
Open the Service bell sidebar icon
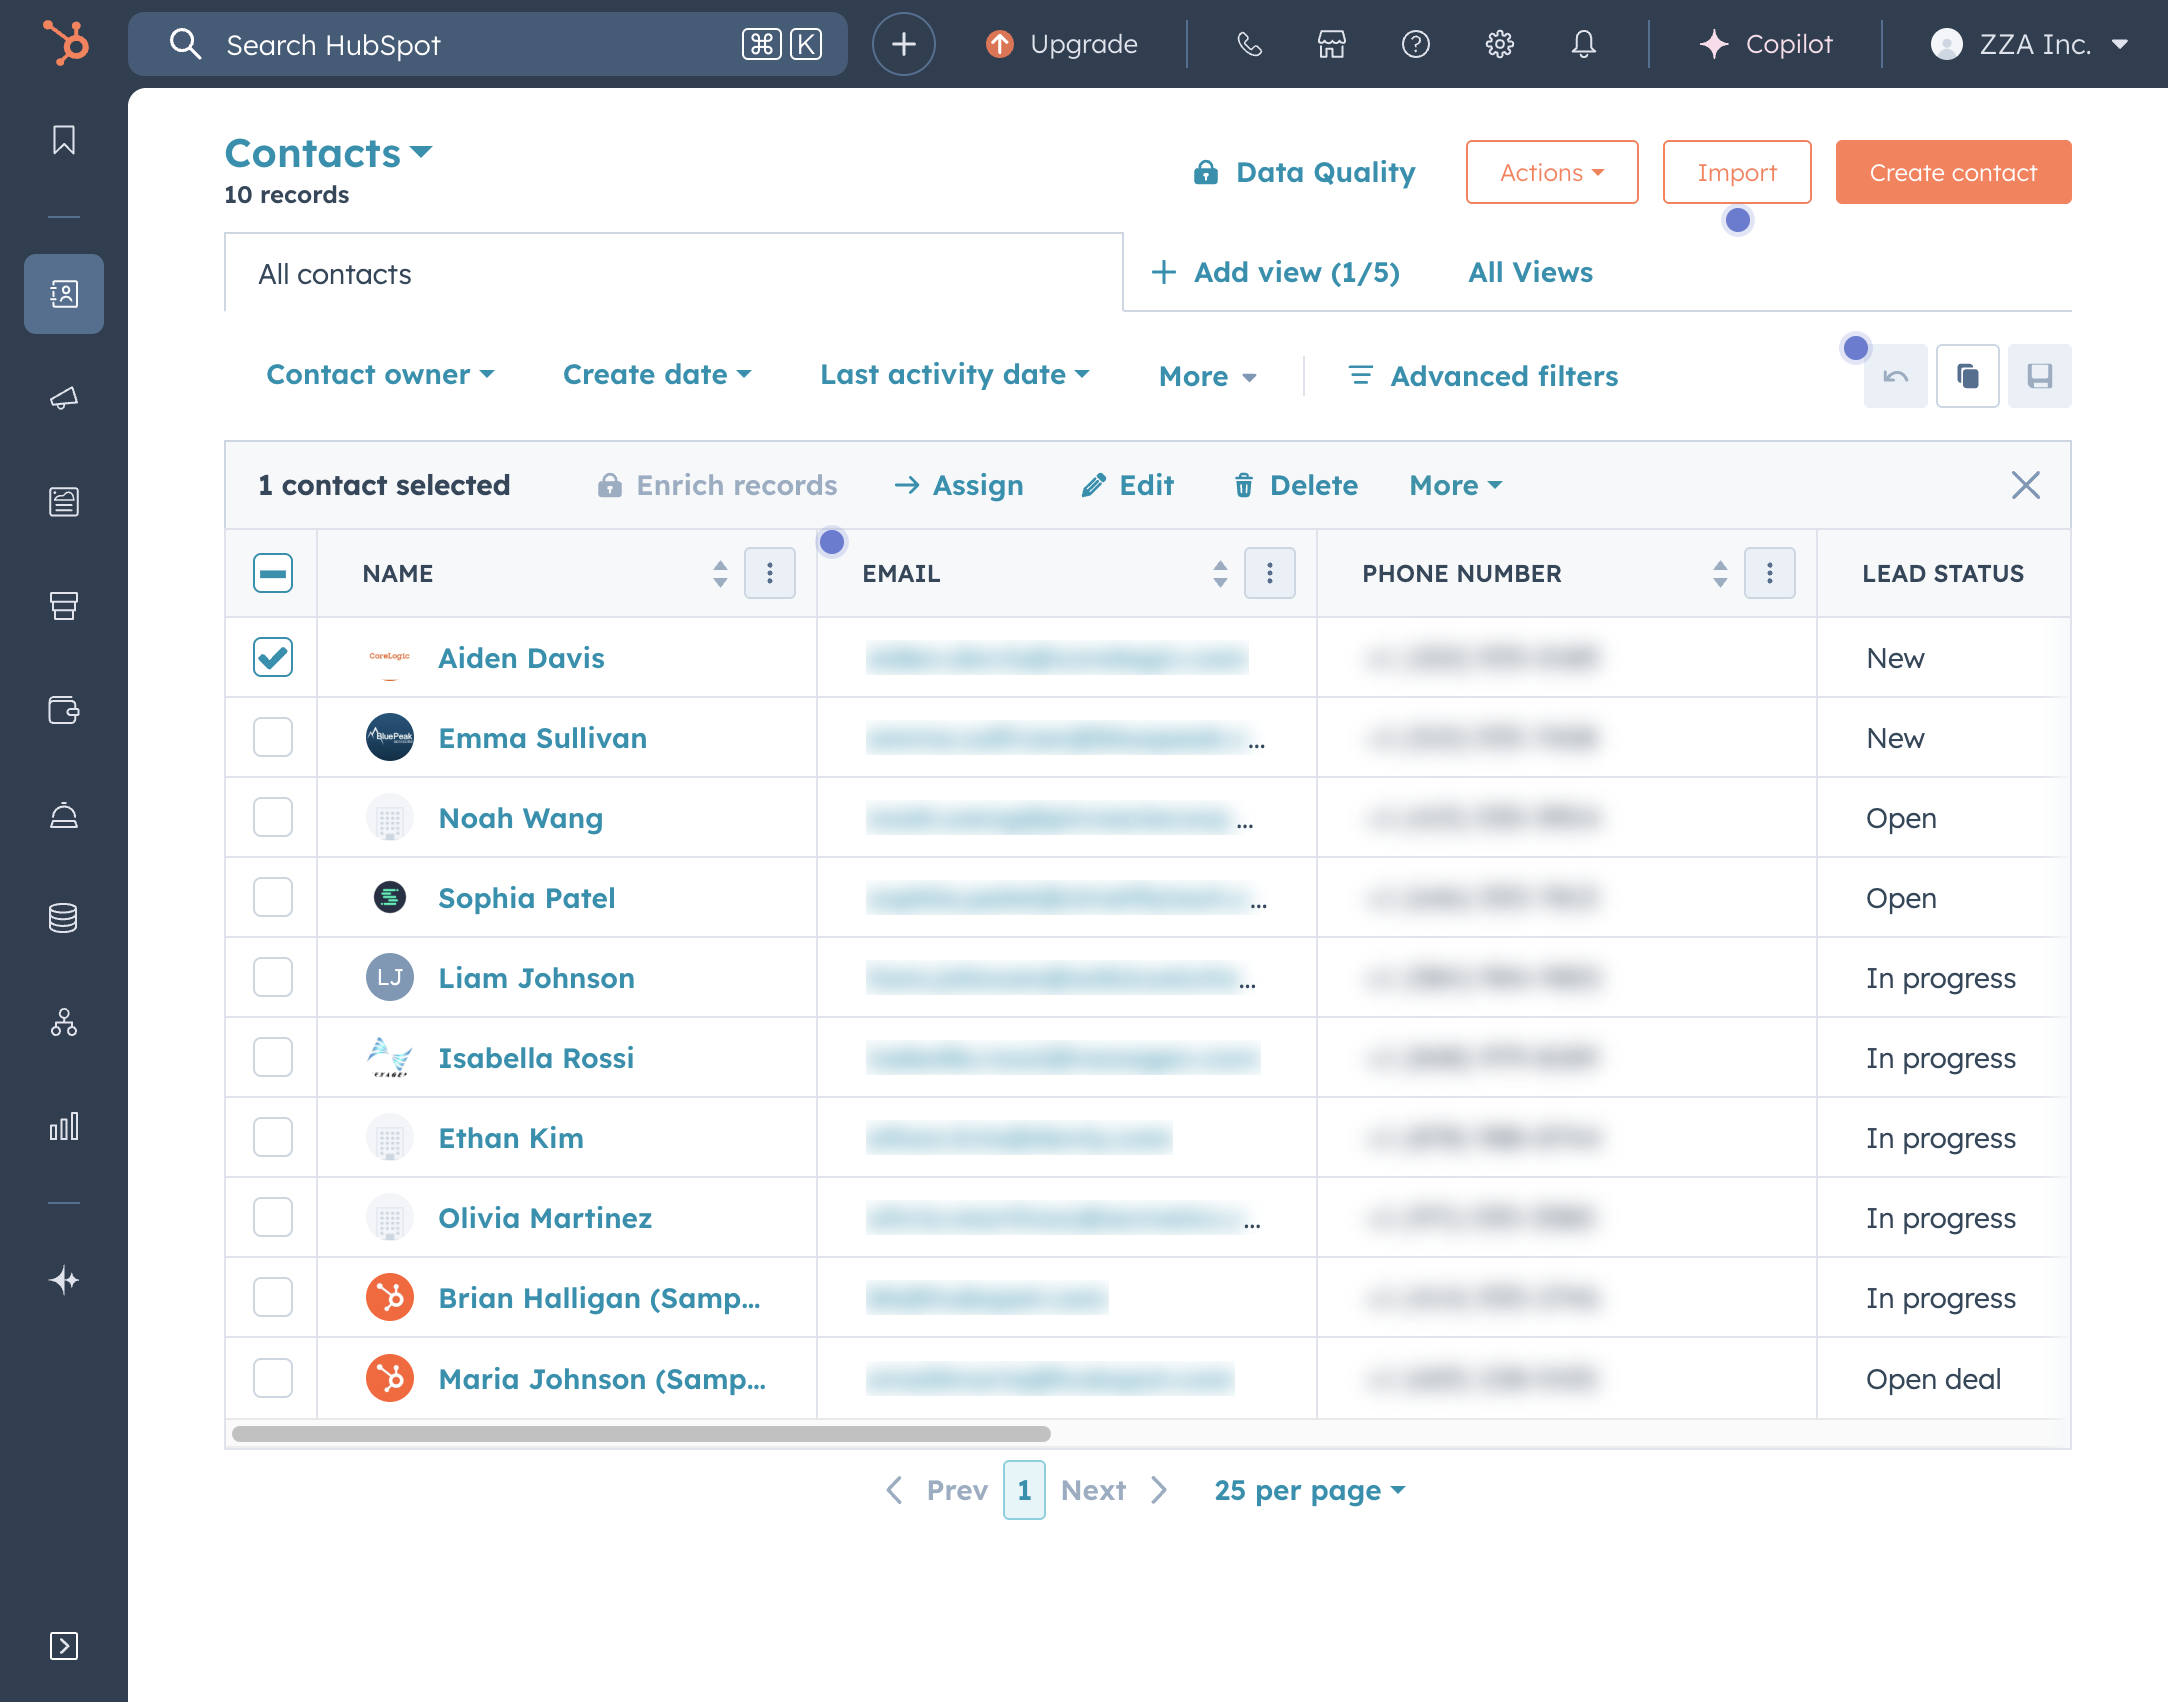tap(64, 816)
